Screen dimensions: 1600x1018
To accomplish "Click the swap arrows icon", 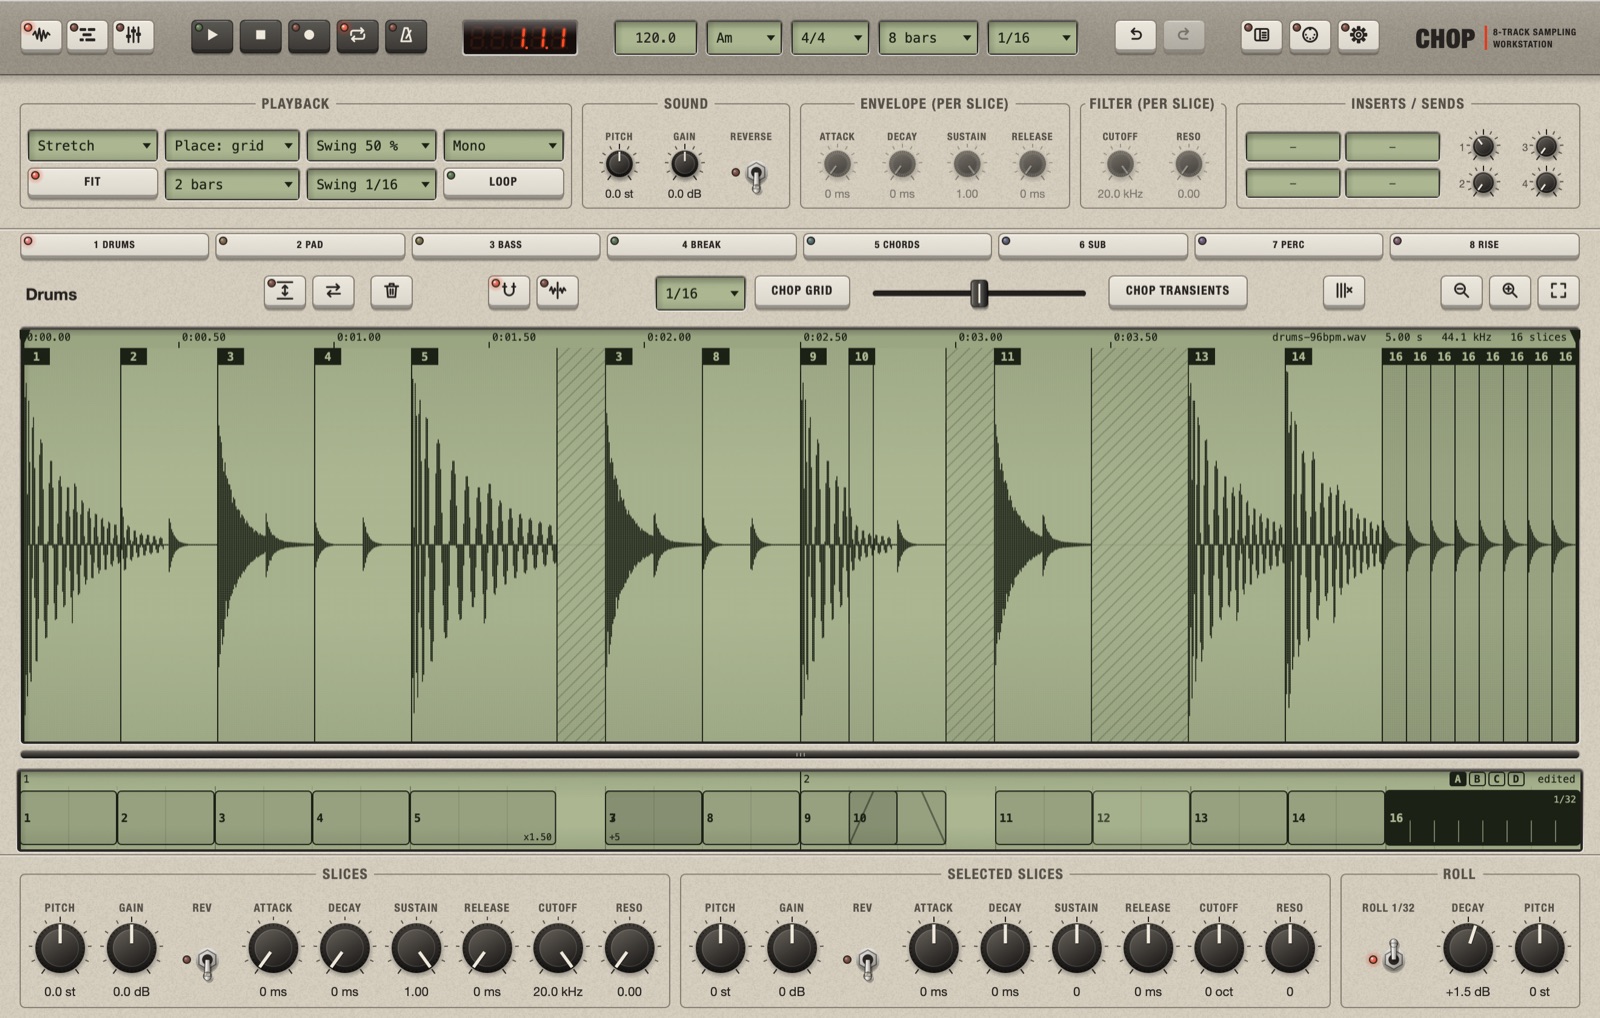I will [x=333, y=291].
